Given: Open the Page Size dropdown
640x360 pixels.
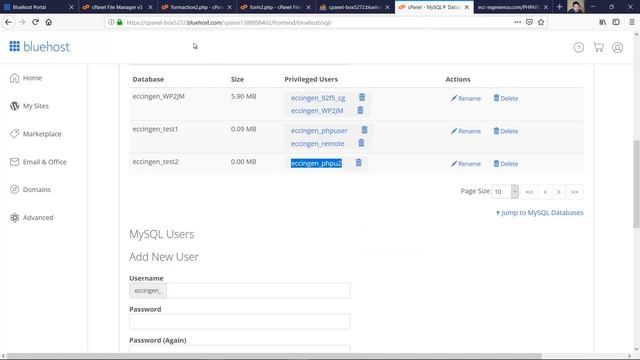Looking at the screenshot, I should [x=505, y=191].
